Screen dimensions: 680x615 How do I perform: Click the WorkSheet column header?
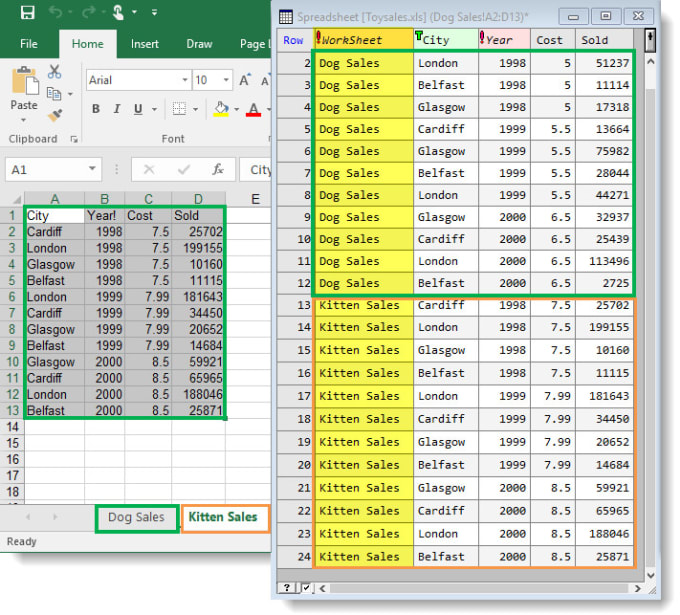pyautogui.click(x=363, y=40)
